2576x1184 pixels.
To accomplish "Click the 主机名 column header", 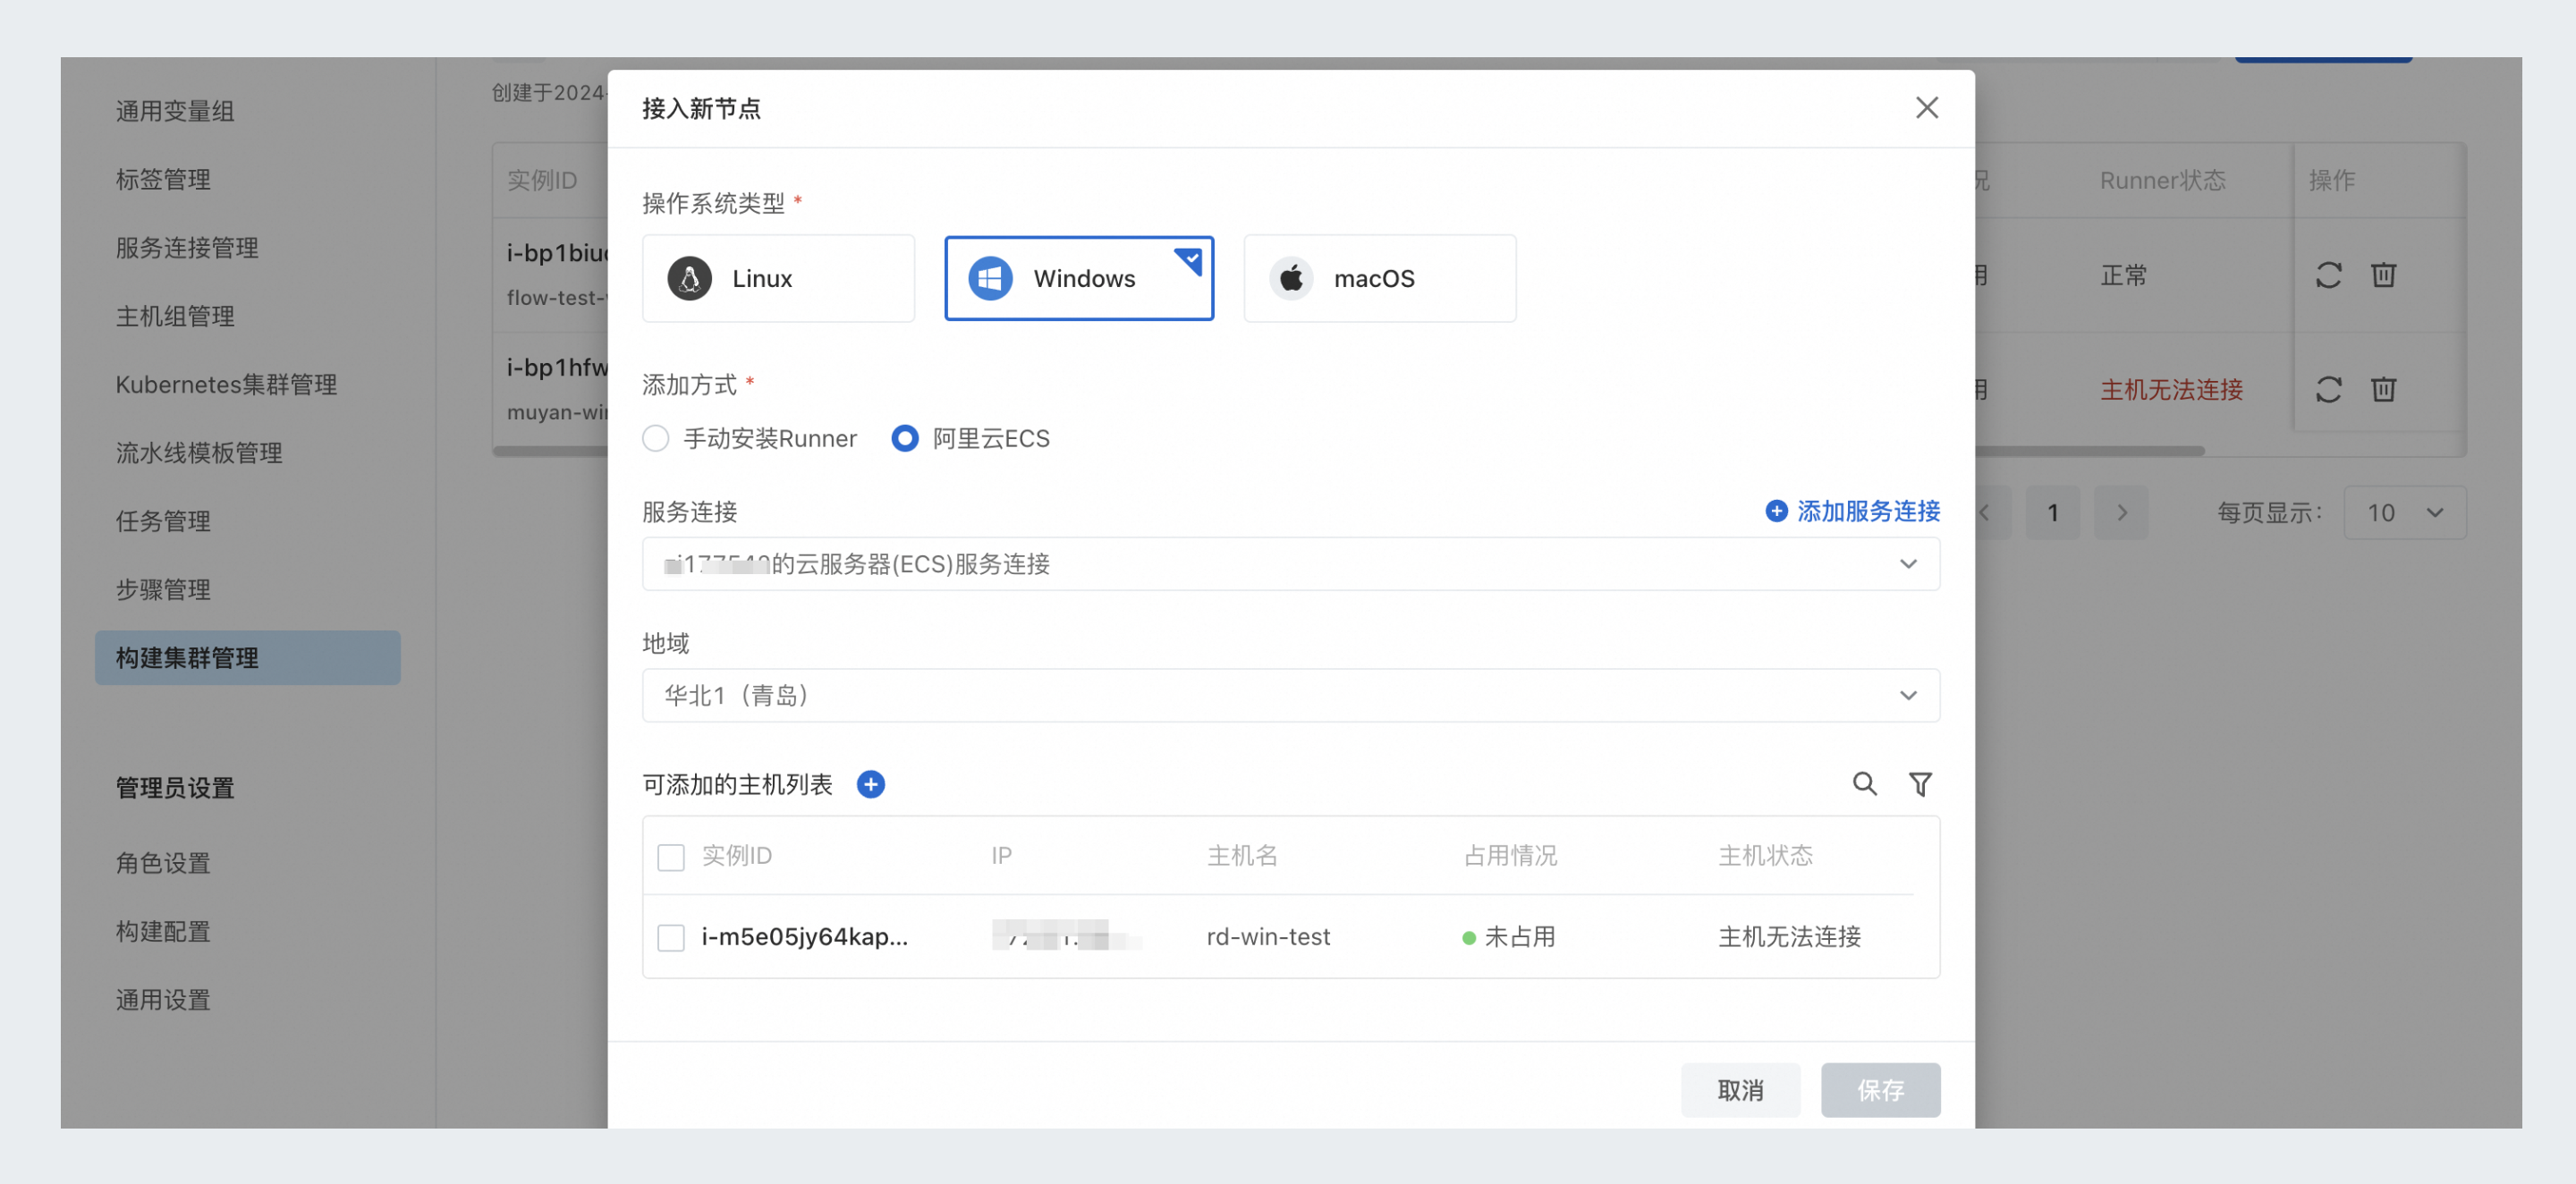I will coord(1242,856).
